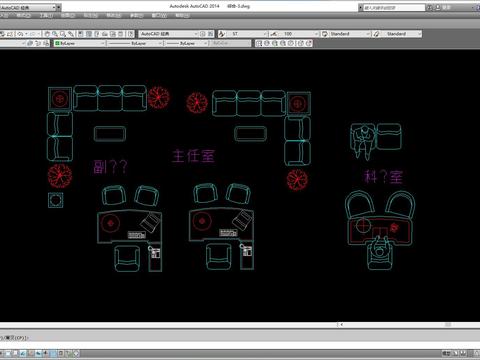Screen dimensions: 480x360
Task: Open the Properties palette icon
Action: point(81,34)
